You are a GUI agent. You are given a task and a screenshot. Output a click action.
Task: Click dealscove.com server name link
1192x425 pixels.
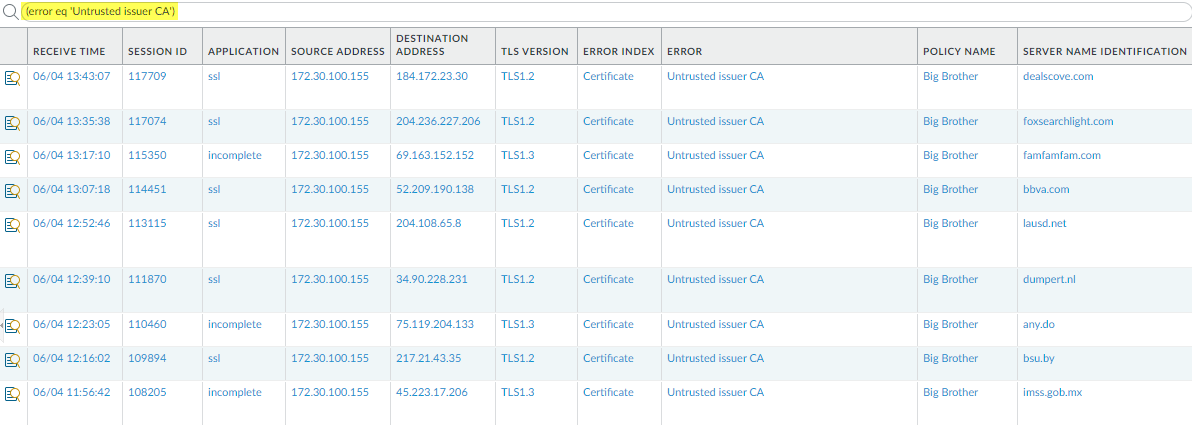click(1058, 76)
